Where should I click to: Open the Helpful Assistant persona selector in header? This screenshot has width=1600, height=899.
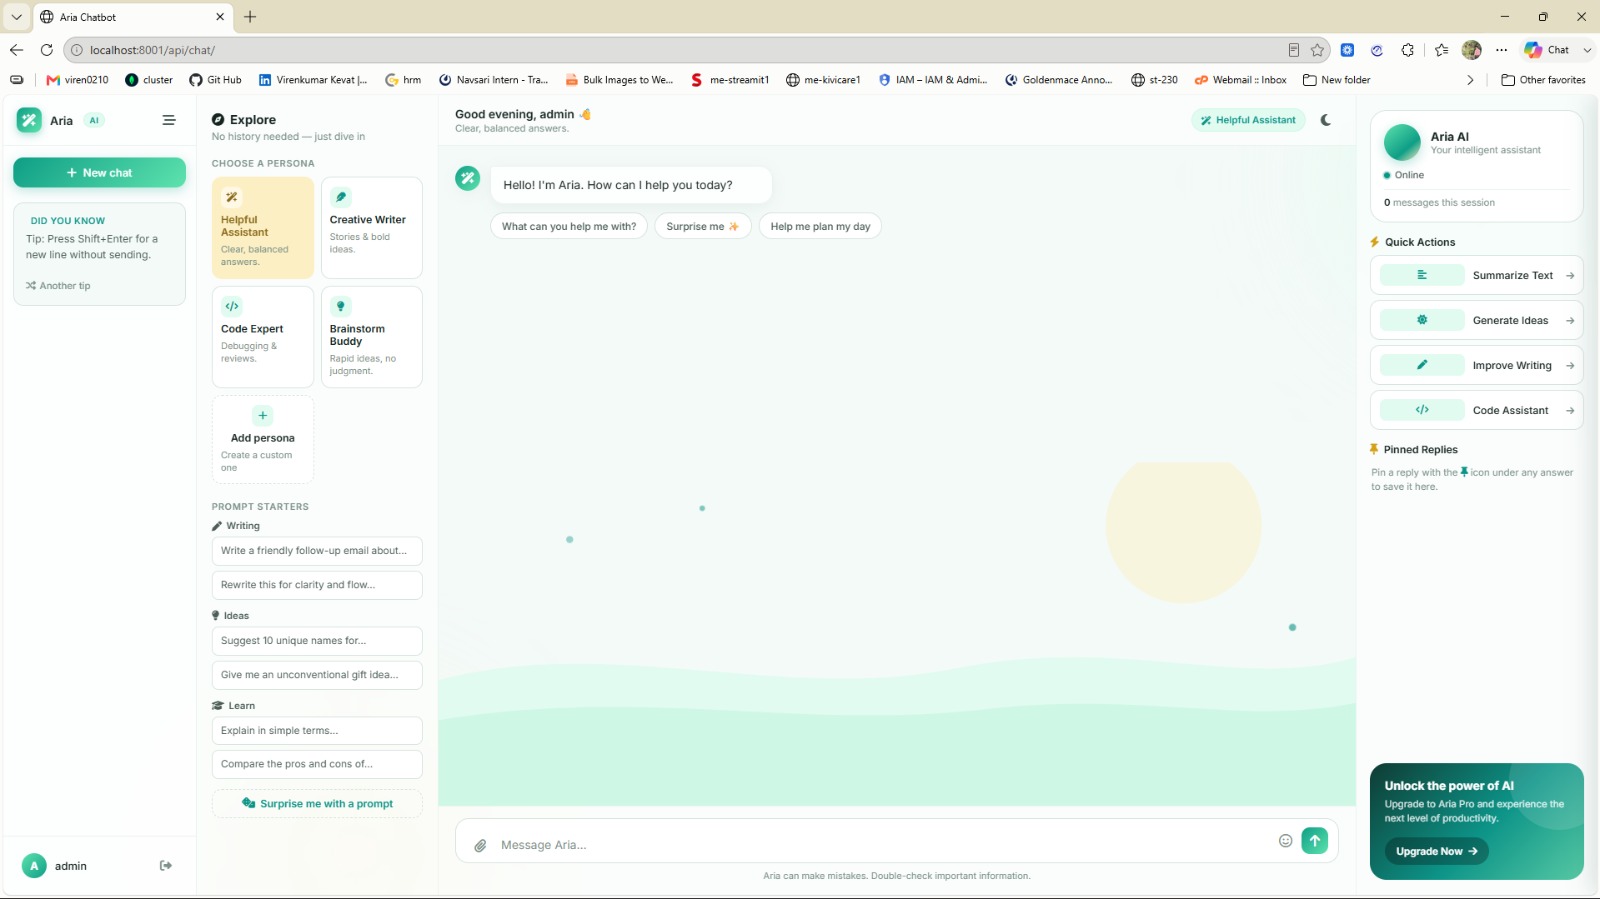click(1248, 120)
